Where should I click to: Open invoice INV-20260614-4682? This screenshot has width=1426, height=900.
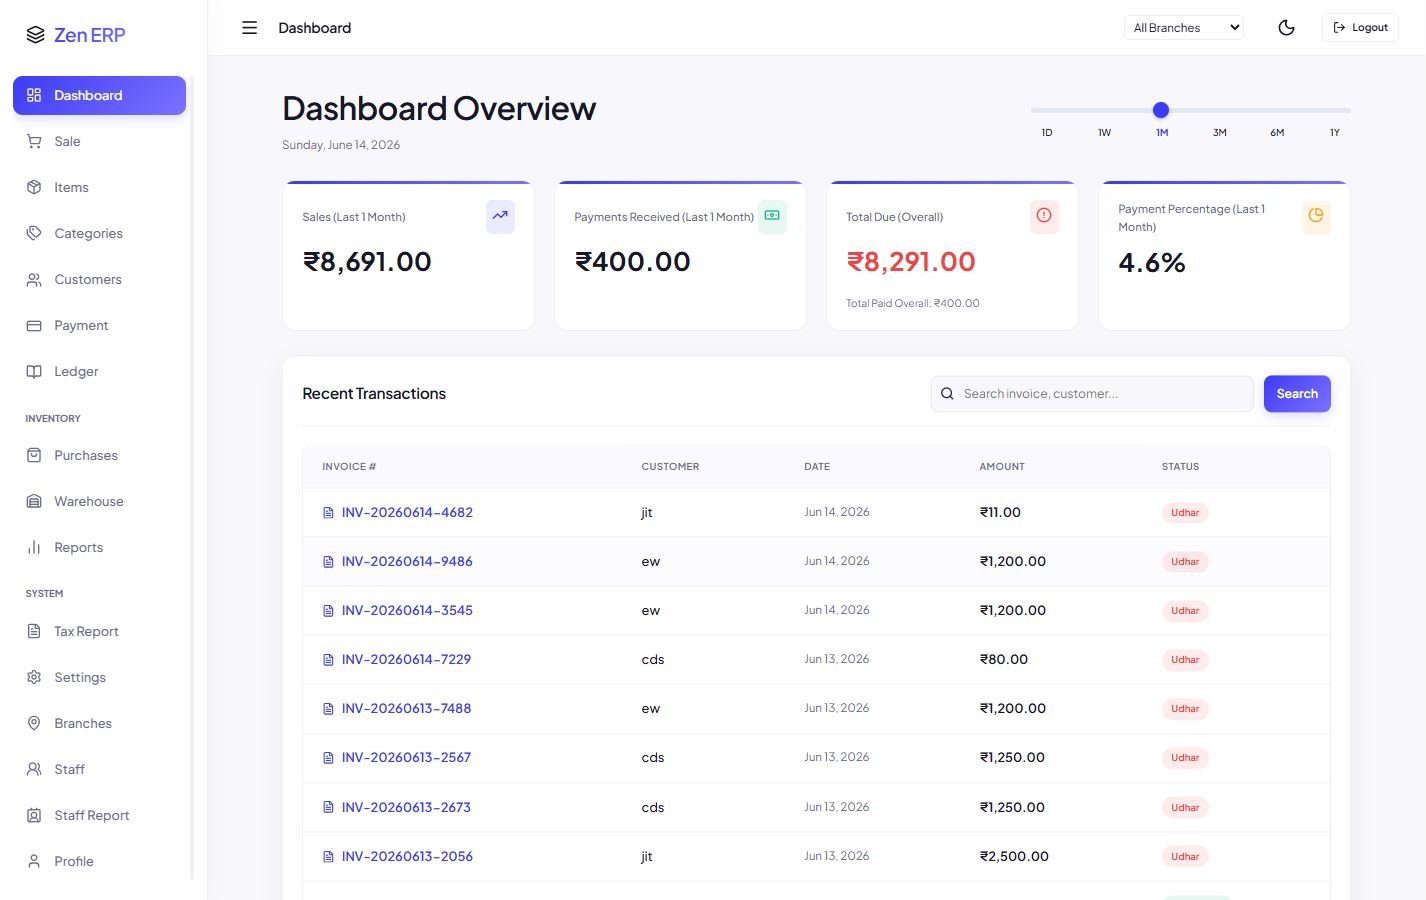pos(407,512)
